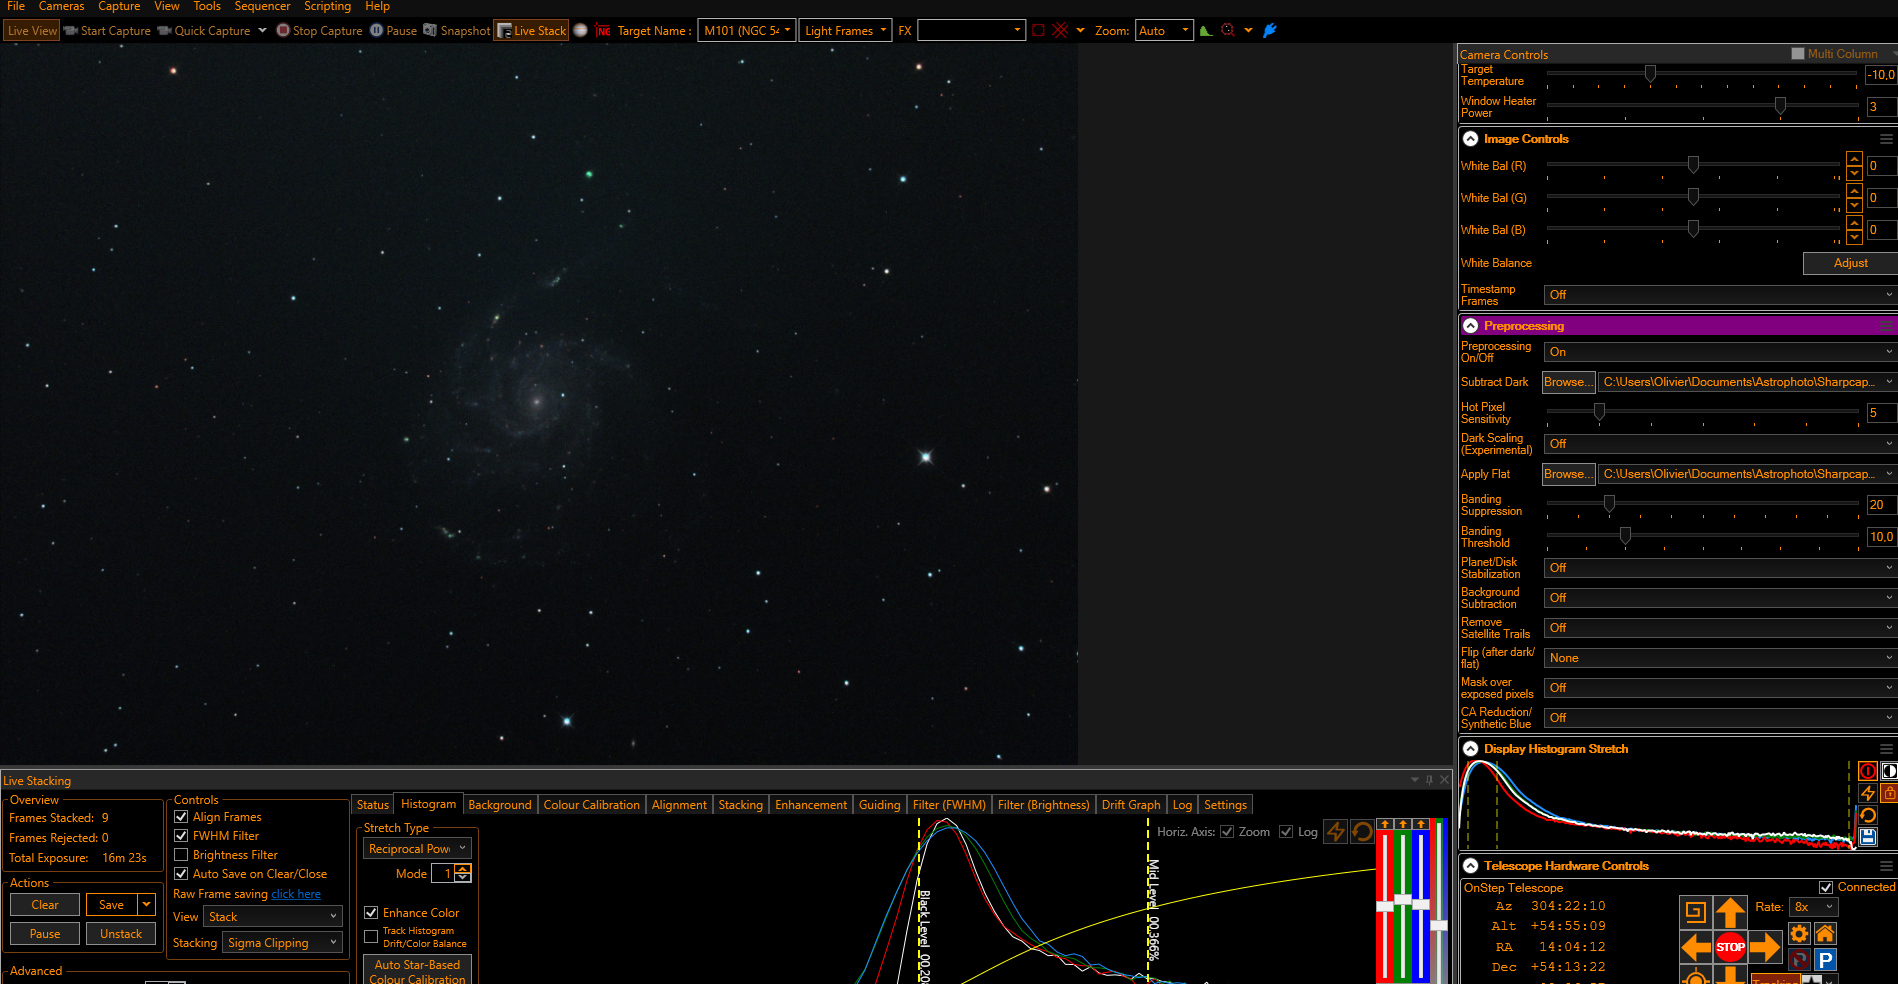
Task: Open the telescope Rate 8x dropdown
Action: click(1814, 907)
